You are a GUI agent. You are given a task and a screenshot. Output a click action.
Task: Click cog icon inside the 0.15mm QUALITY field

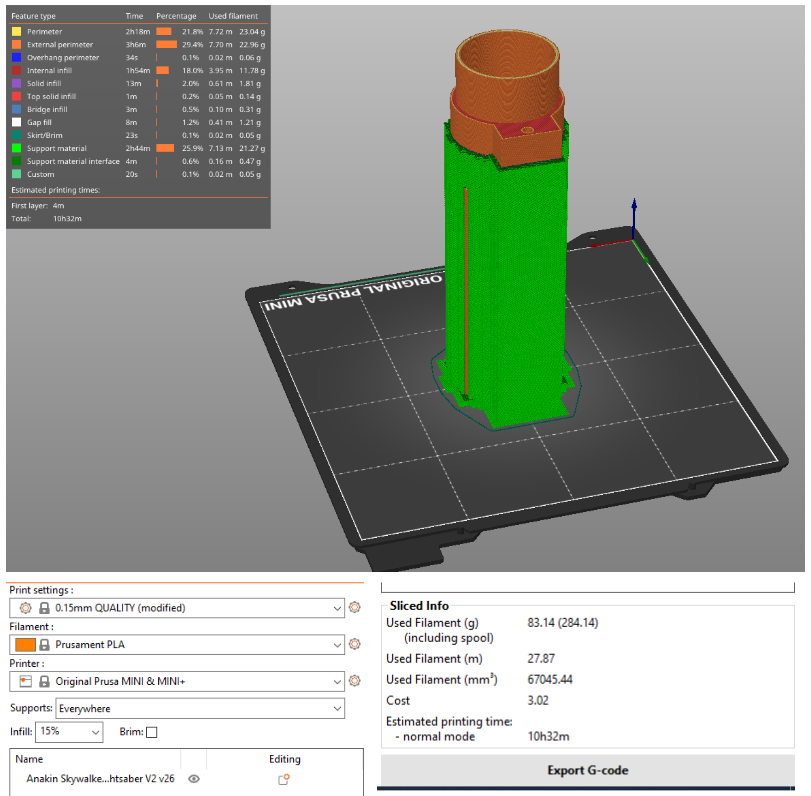point(25,608)
